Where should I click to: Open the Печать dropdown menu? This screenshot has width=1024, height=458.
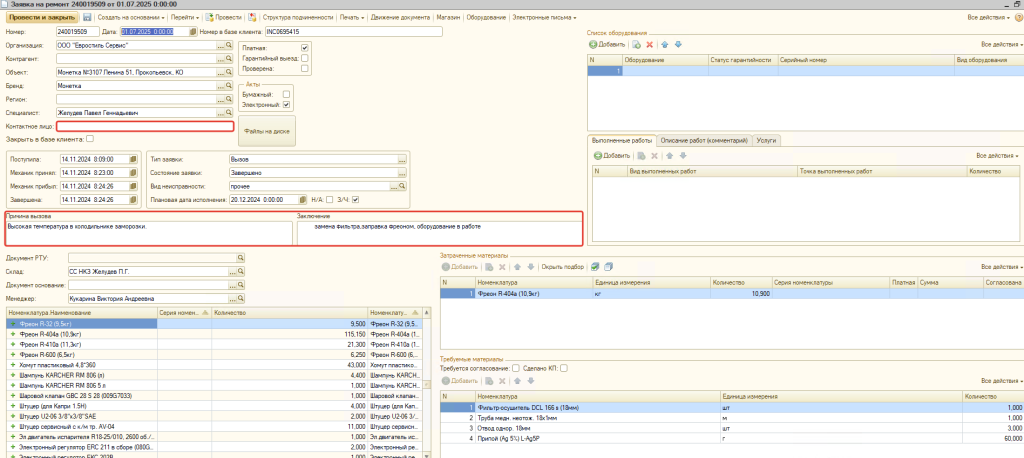tap(351, 18)
